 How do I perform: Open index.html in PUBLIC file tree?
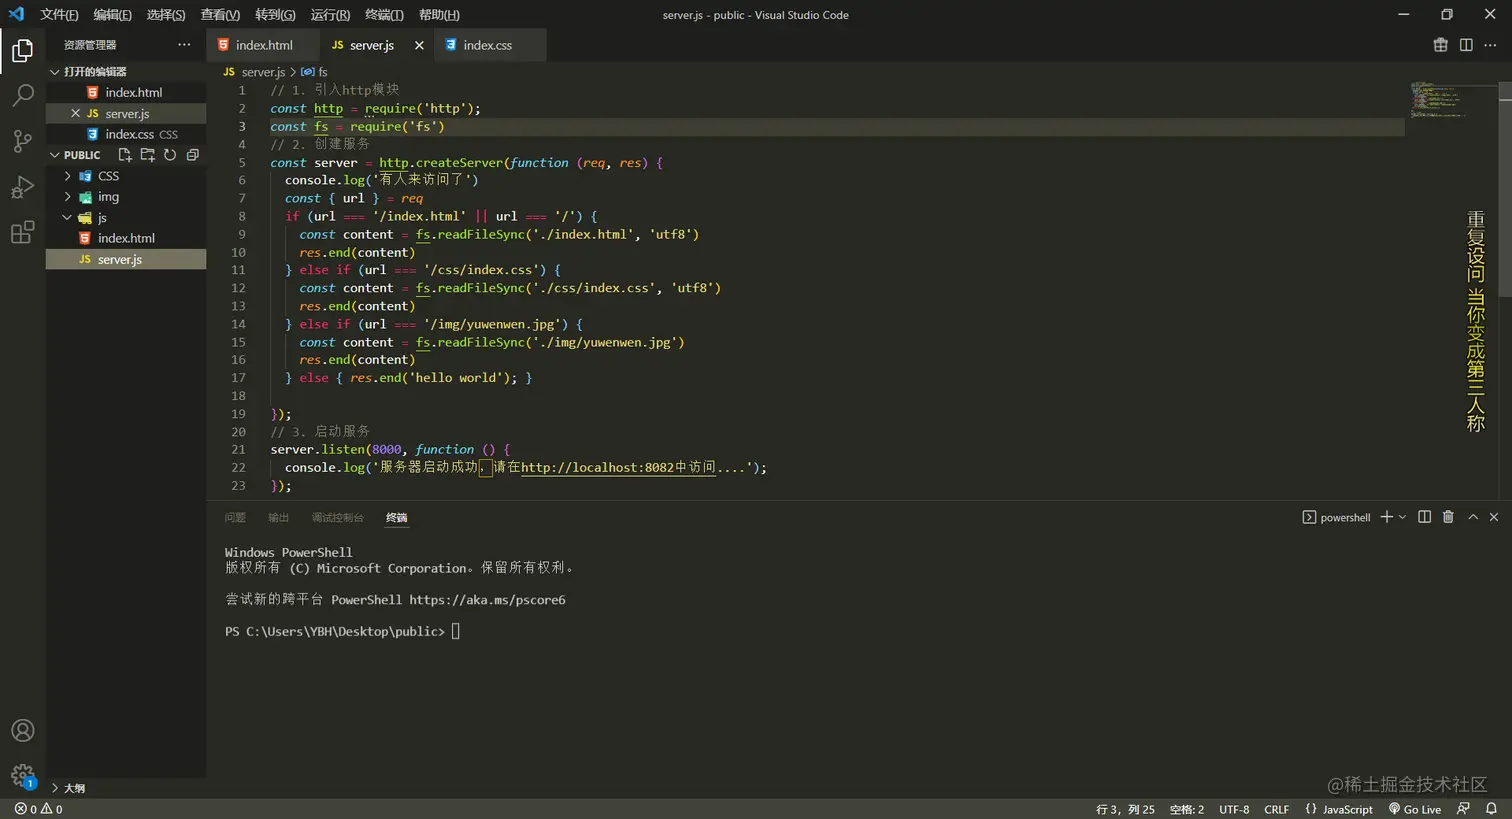(x=126, y=238)
